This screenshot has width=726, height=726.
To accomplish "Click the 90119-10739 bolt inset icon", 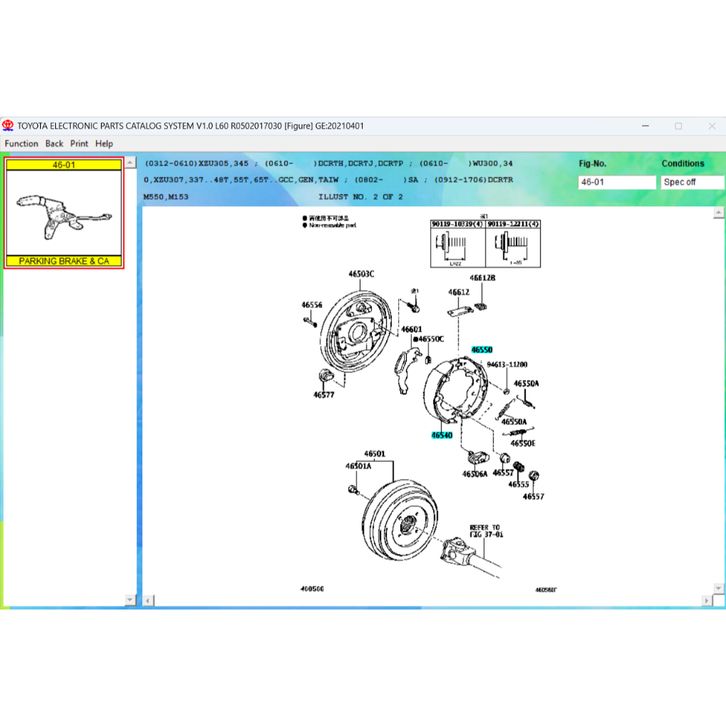I will point(456,245).
